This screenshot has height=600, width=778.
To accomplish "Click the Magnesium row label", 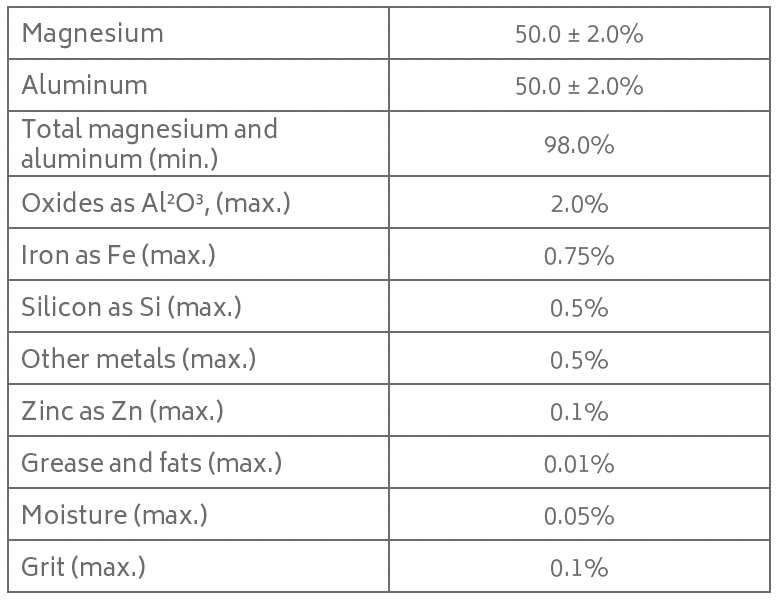I will click(x=92, y=34).
